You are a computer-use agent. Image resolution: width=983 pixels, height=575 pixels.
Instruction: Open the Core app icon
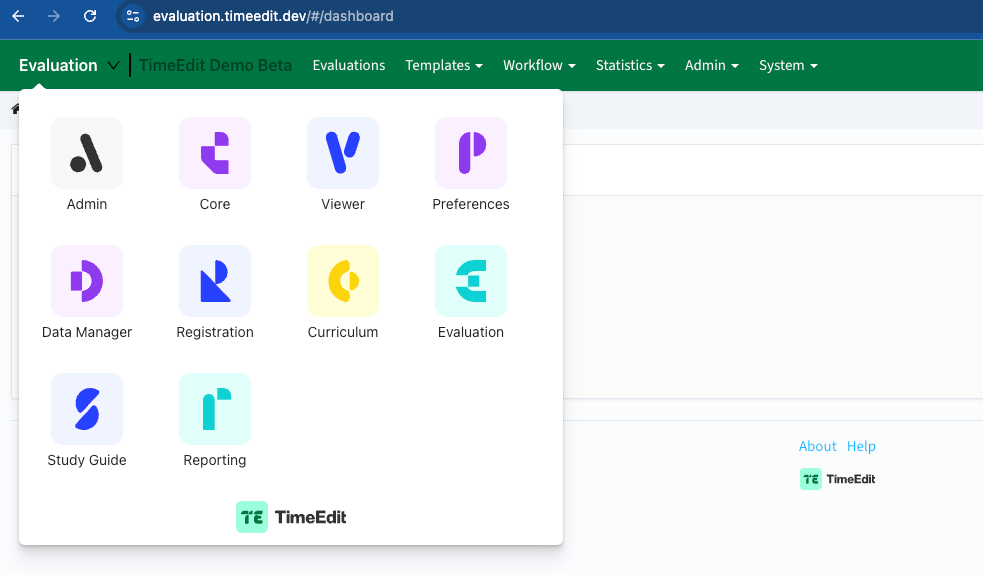tap(214, 153)
